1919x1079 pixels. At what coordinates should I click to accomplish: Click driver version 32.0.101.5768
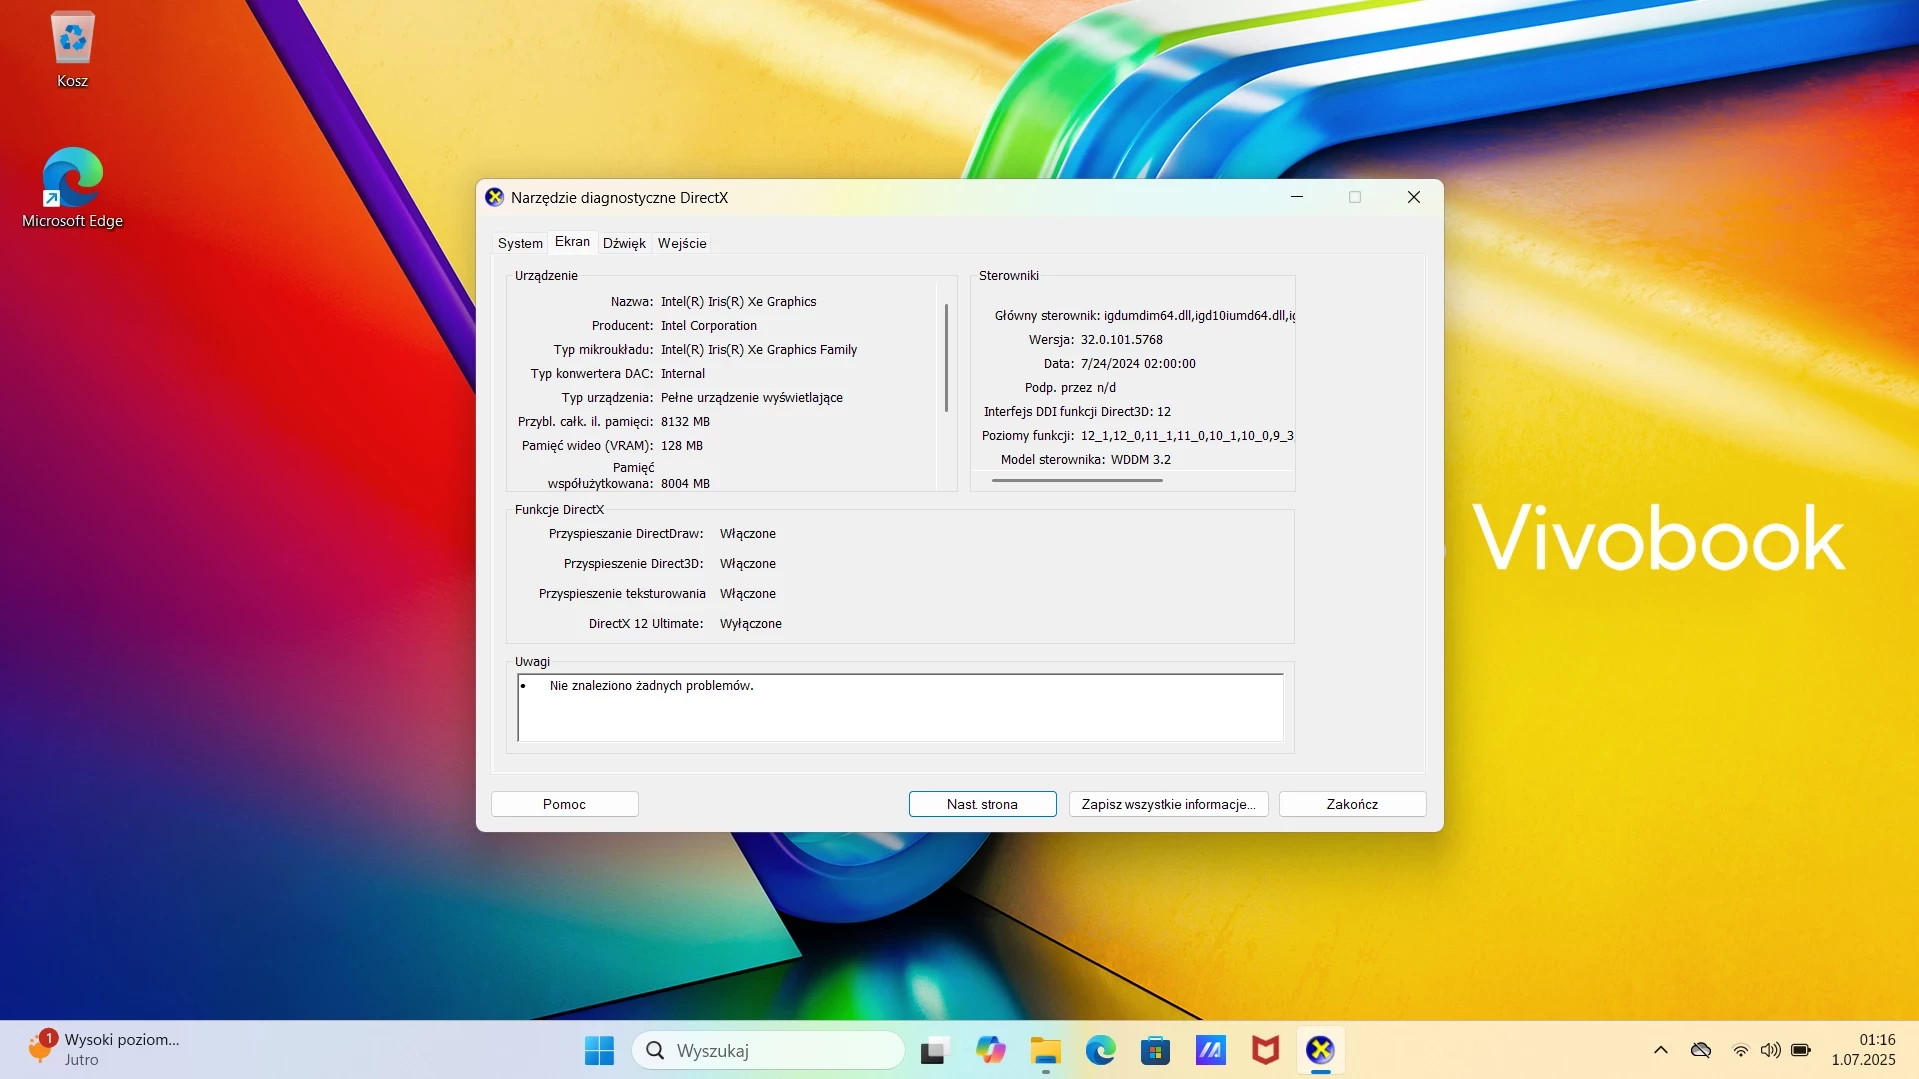[1121, 339]
